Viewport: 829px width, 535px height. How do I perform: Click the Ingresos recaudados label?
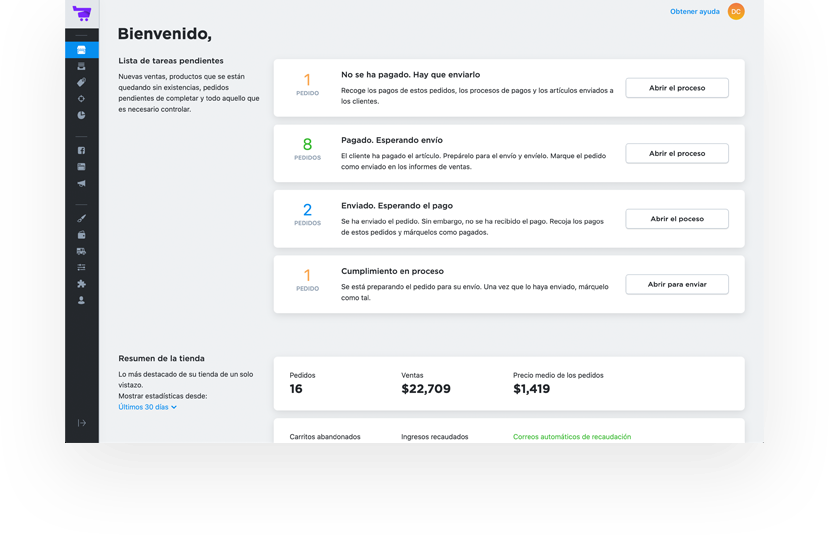(435, 437)
